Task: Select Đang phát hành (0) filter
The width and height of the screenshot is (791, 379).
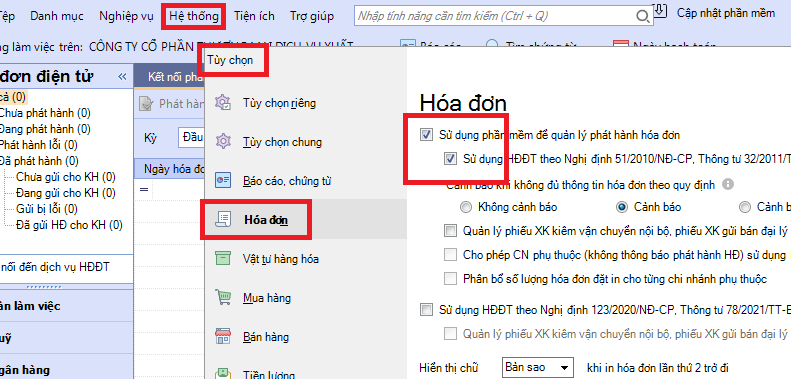Action: pos(44,129)
